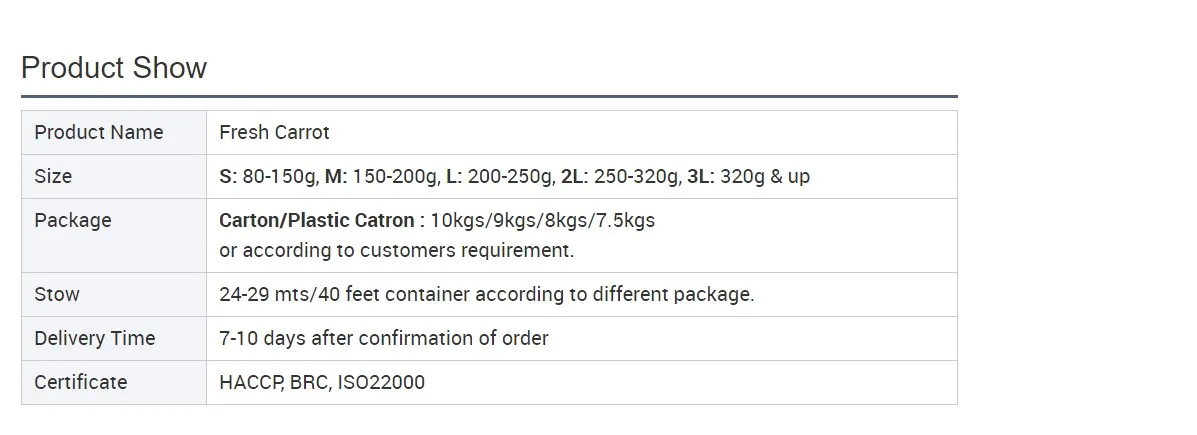Screen dimensions: 1197x435
Task: Select the Product Name label cell
Action: point(98,132)
